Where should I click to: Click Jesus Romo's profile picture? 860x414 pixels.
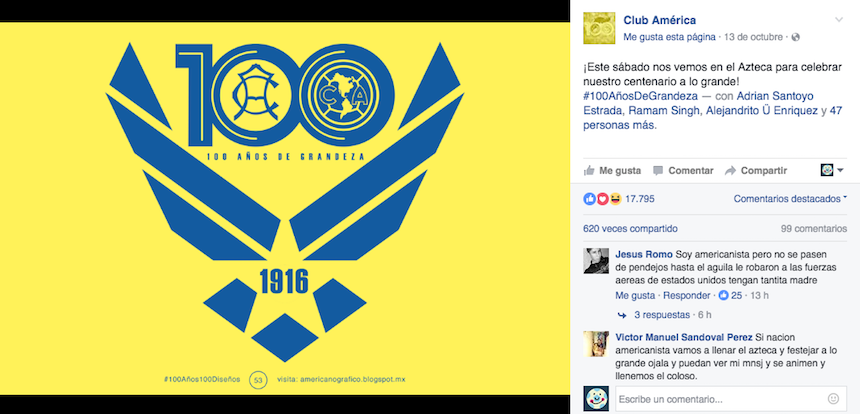(x=596, y=261)
